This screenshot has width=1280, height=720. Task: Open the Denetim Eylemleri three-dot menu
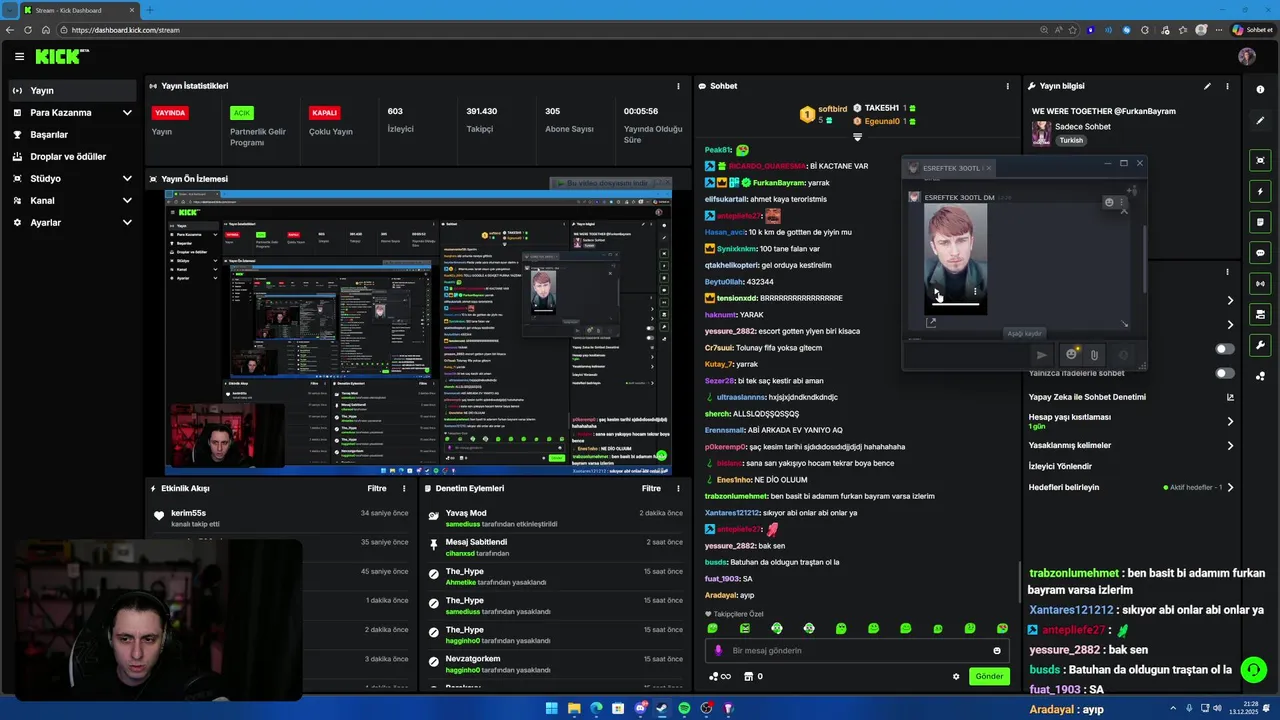pyautogui.click(x=679, y=489)
